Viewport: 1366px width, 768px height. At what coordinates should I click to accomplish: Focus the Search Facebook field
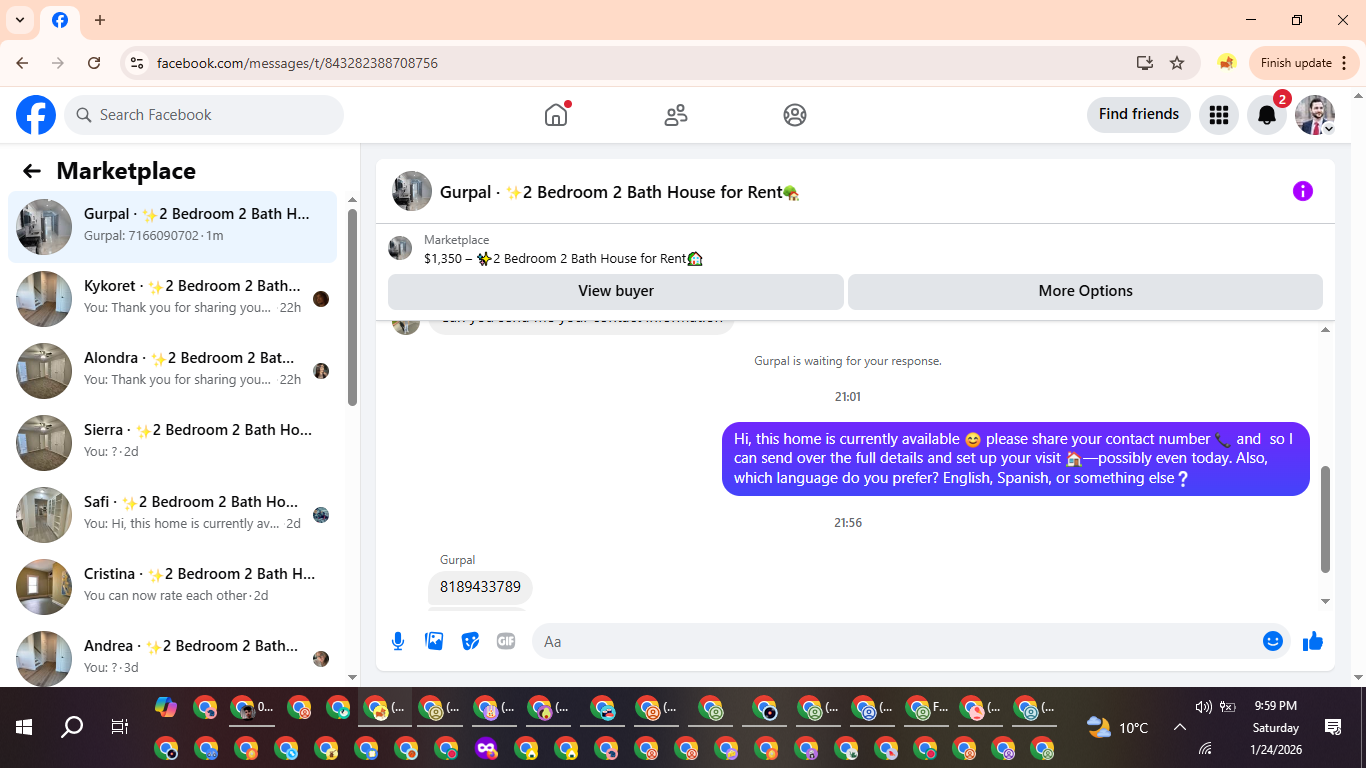click(204, 115)
